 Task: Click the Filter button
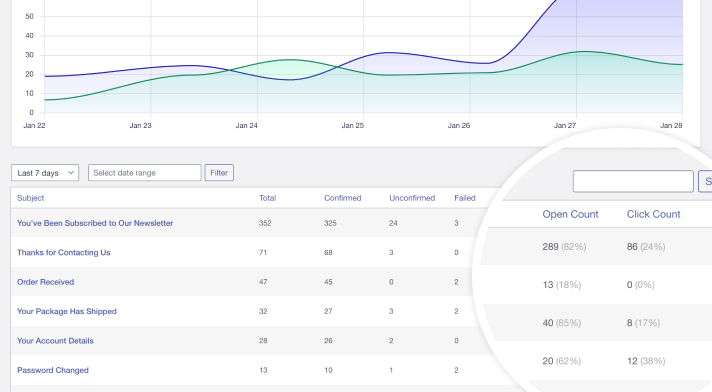219,173
